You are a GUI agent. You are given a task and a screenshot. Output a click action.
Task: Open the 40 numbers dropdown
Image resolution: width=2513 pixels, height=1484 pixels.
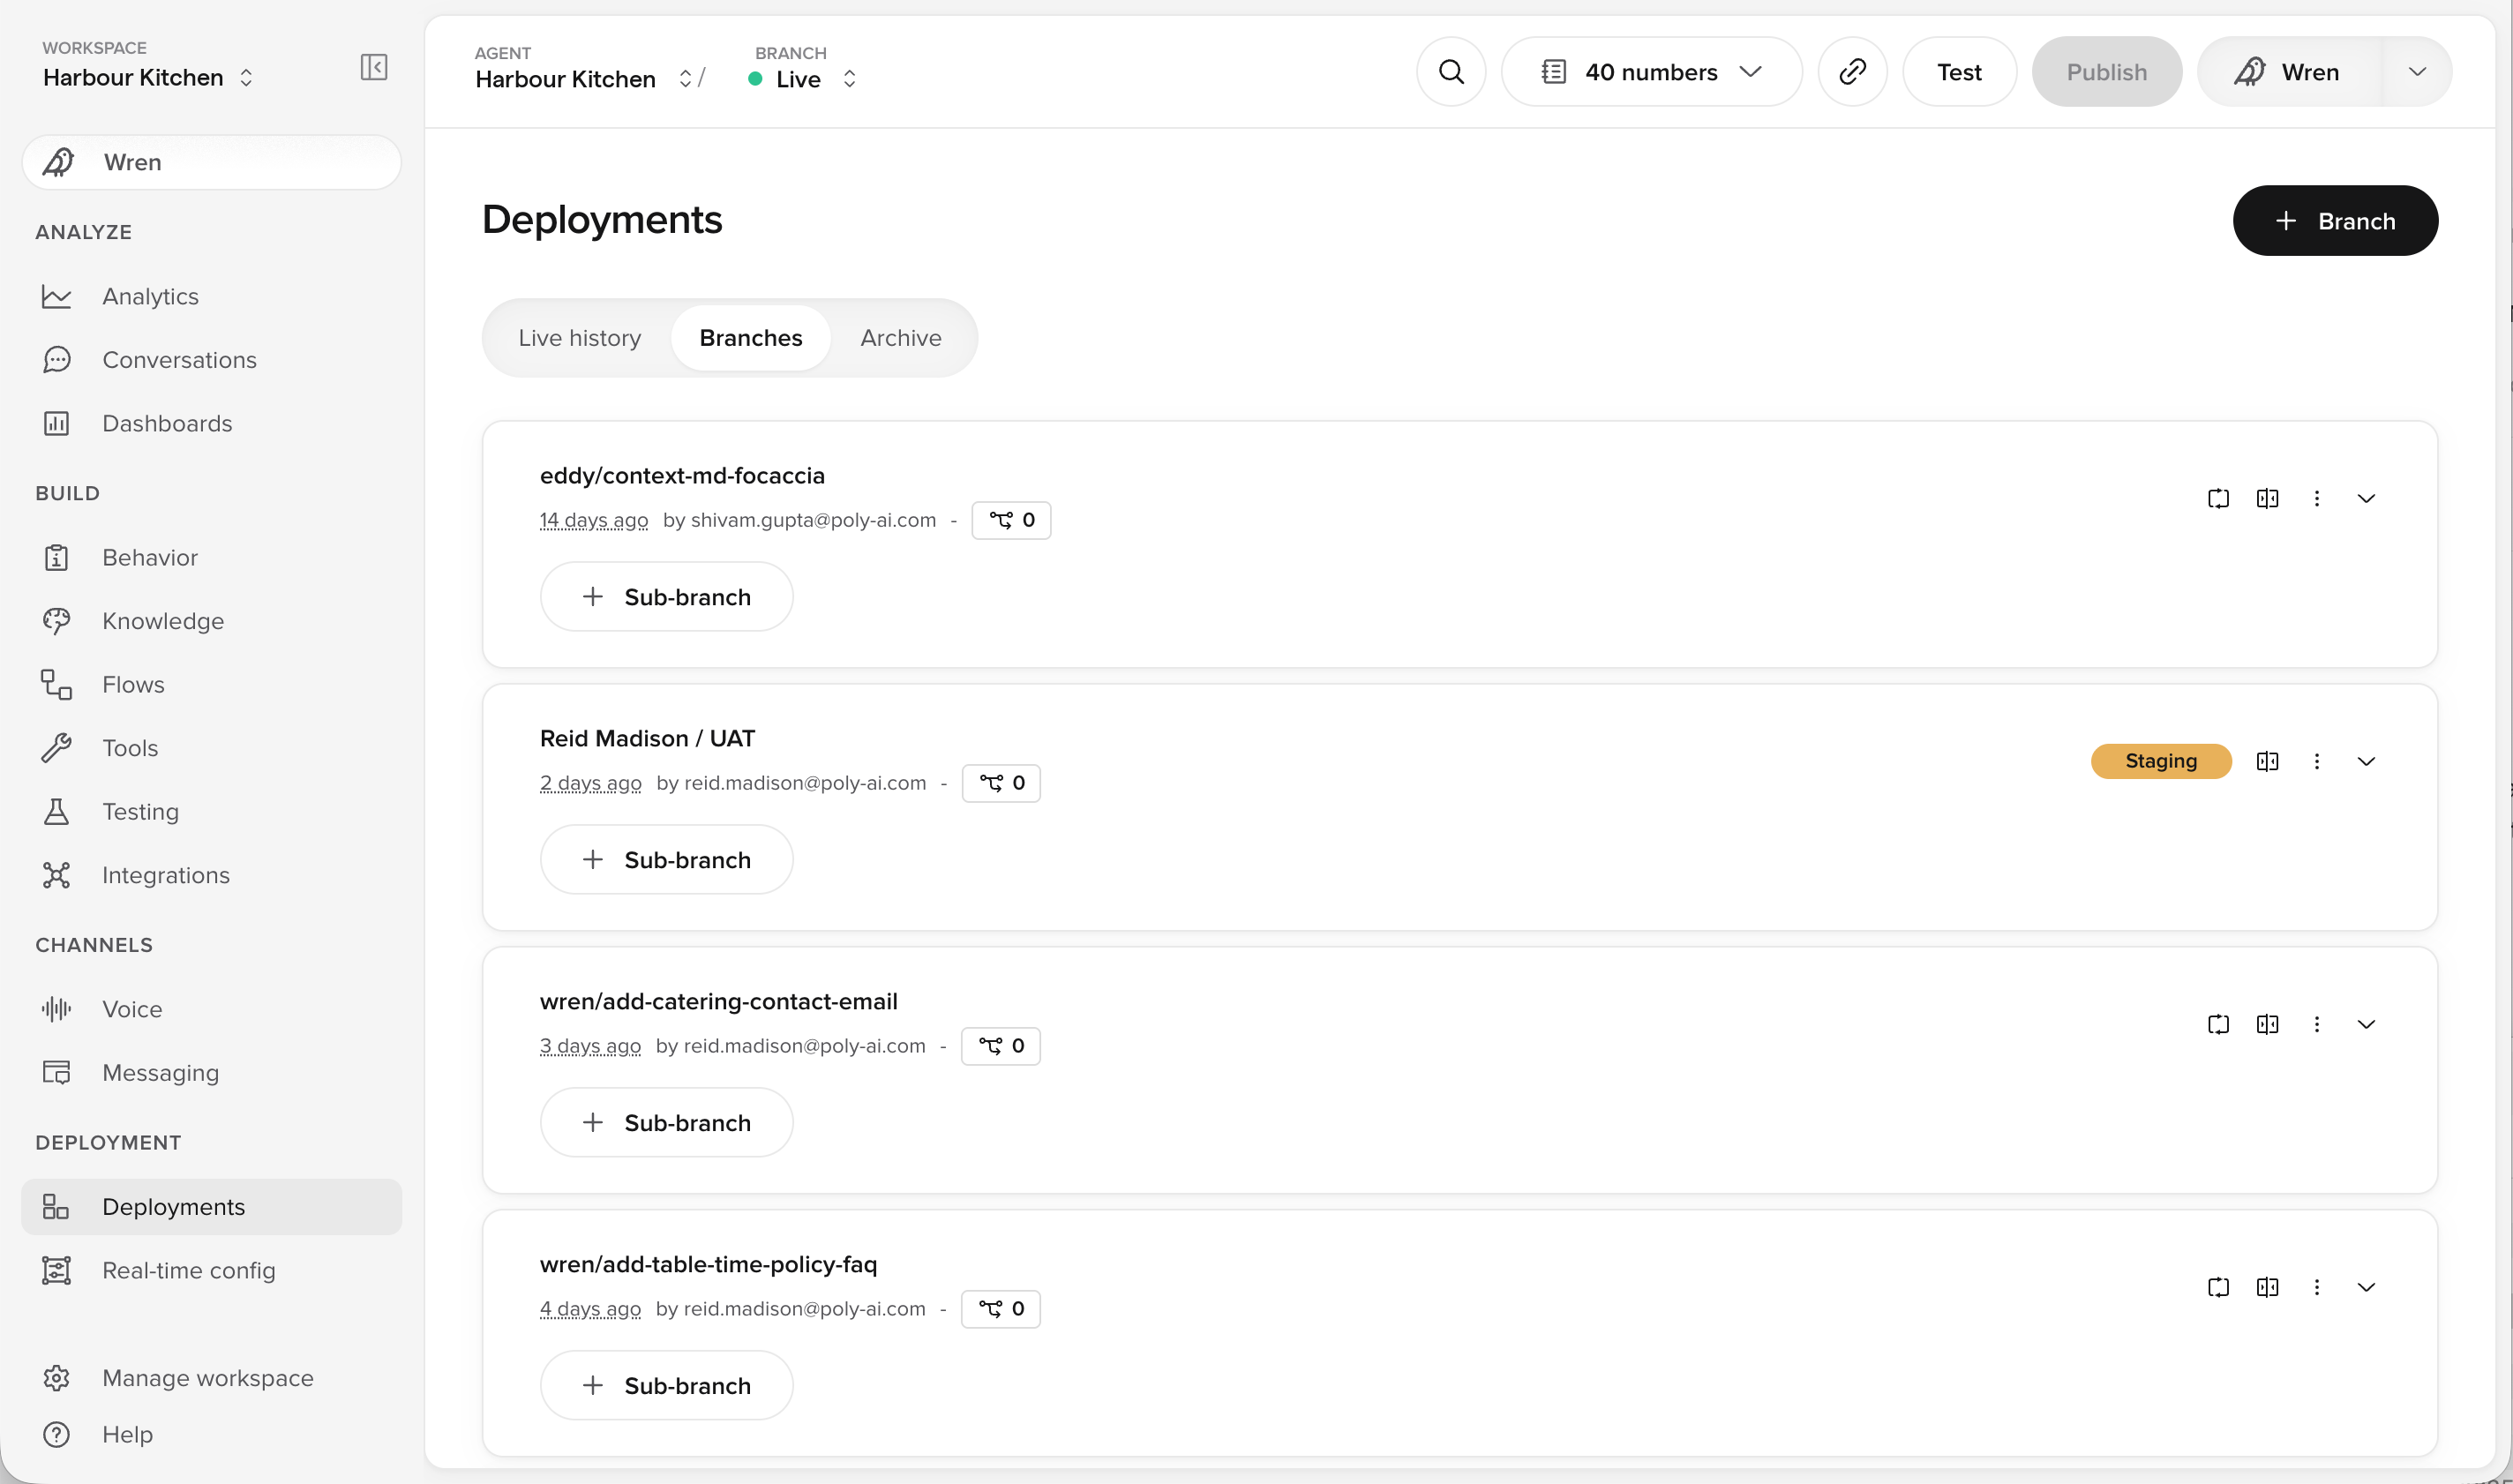coord(1651,72)
